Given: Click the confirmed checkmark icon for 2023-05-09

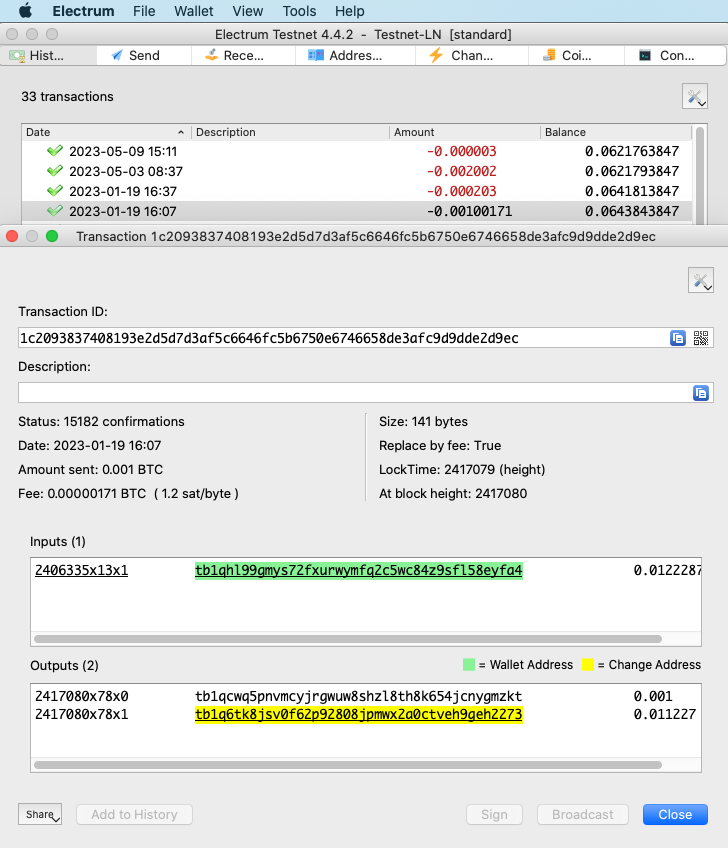Looking at the screenshot, I should tap(55, 151).
